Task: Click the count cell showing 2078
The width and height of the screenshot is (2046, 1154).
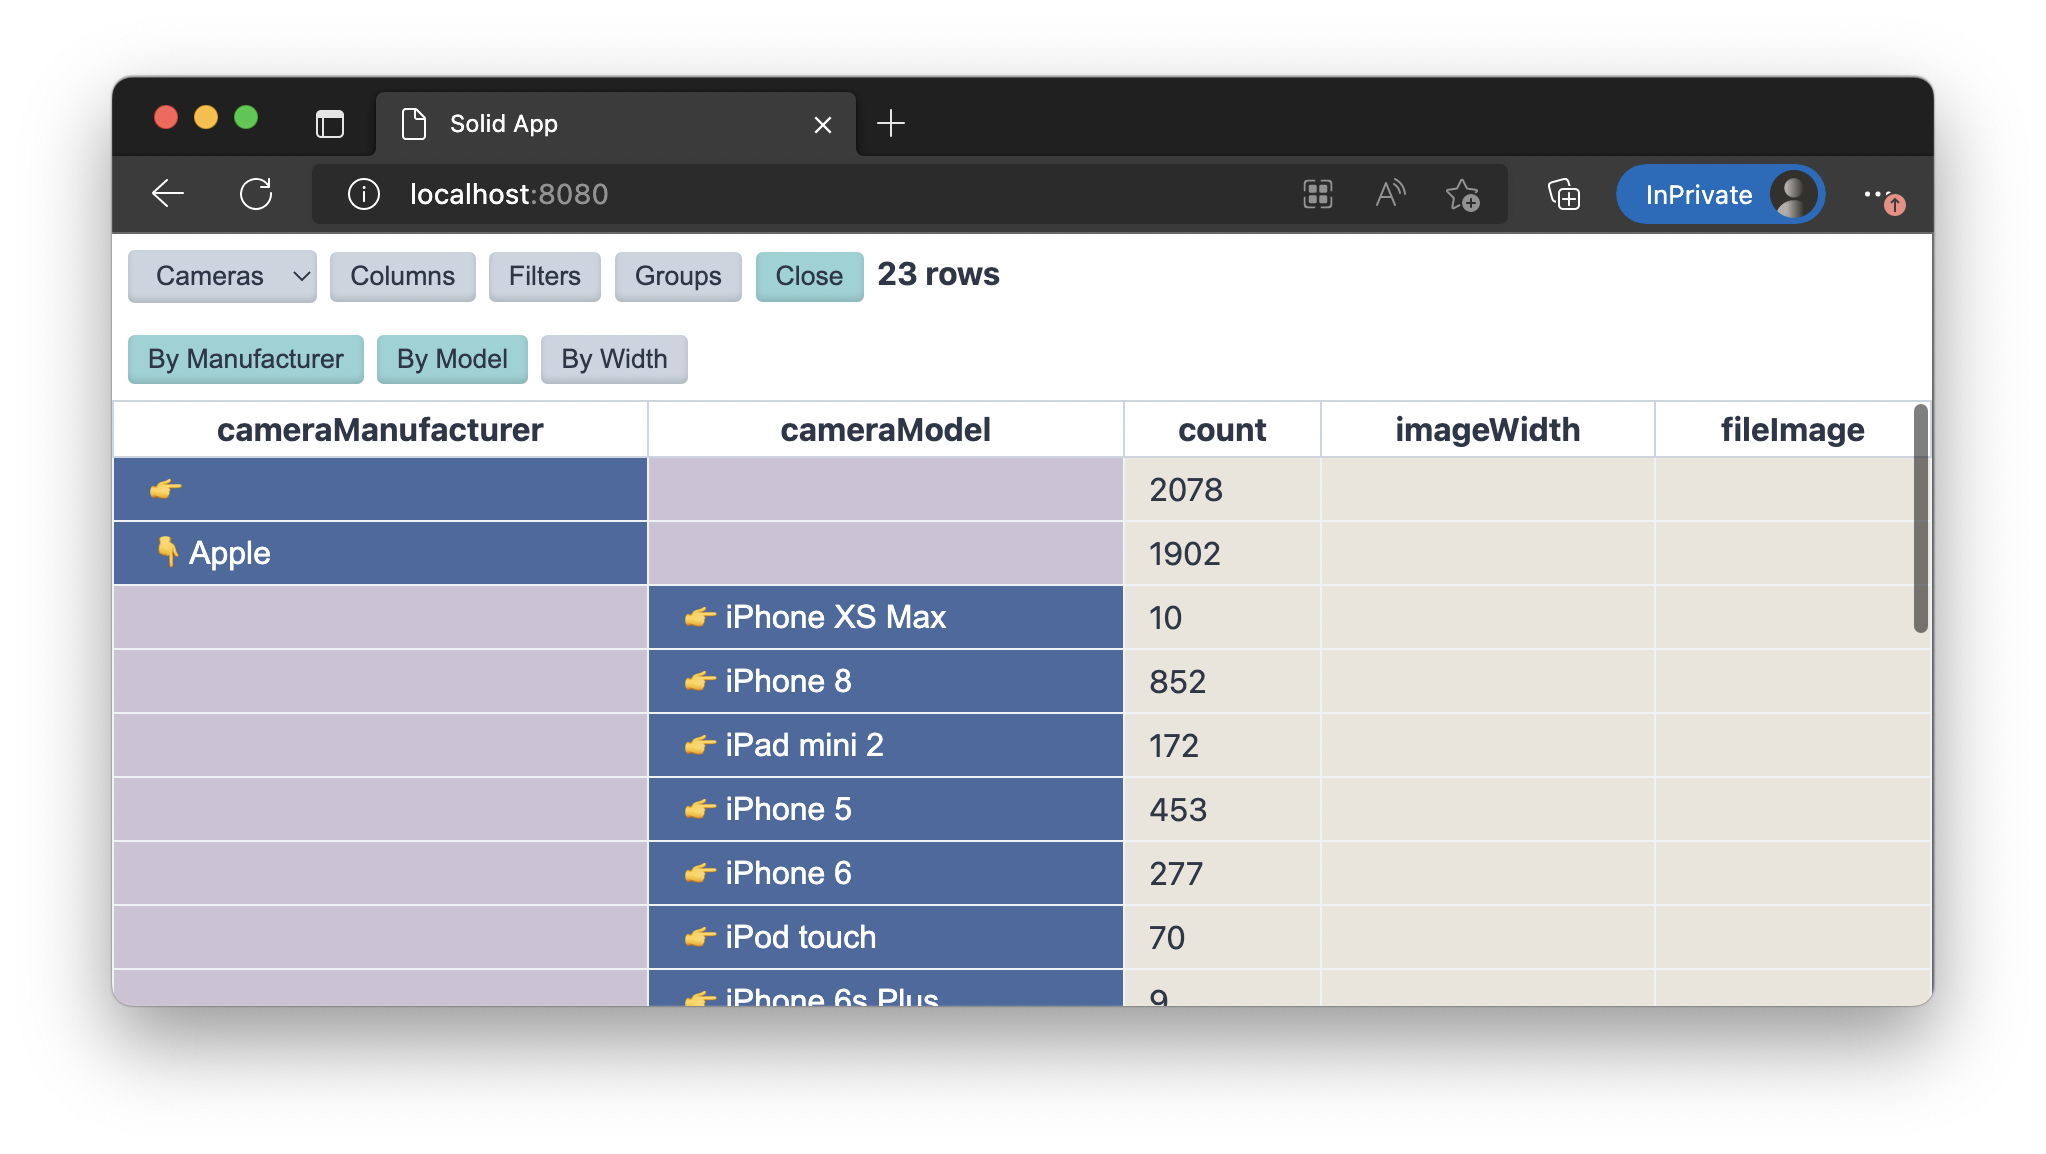Action: click(x=1222, y=489)
